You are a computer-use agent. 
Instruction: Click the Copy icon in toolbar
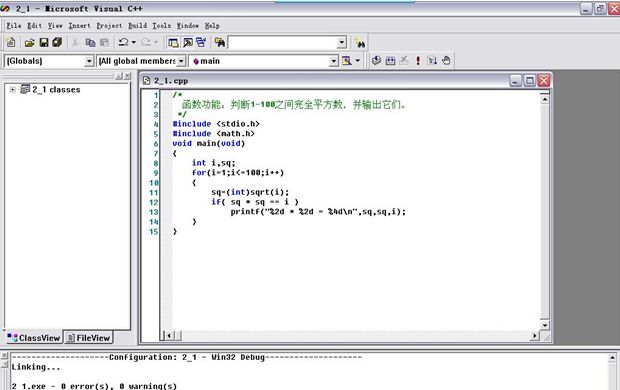point(90,42)
